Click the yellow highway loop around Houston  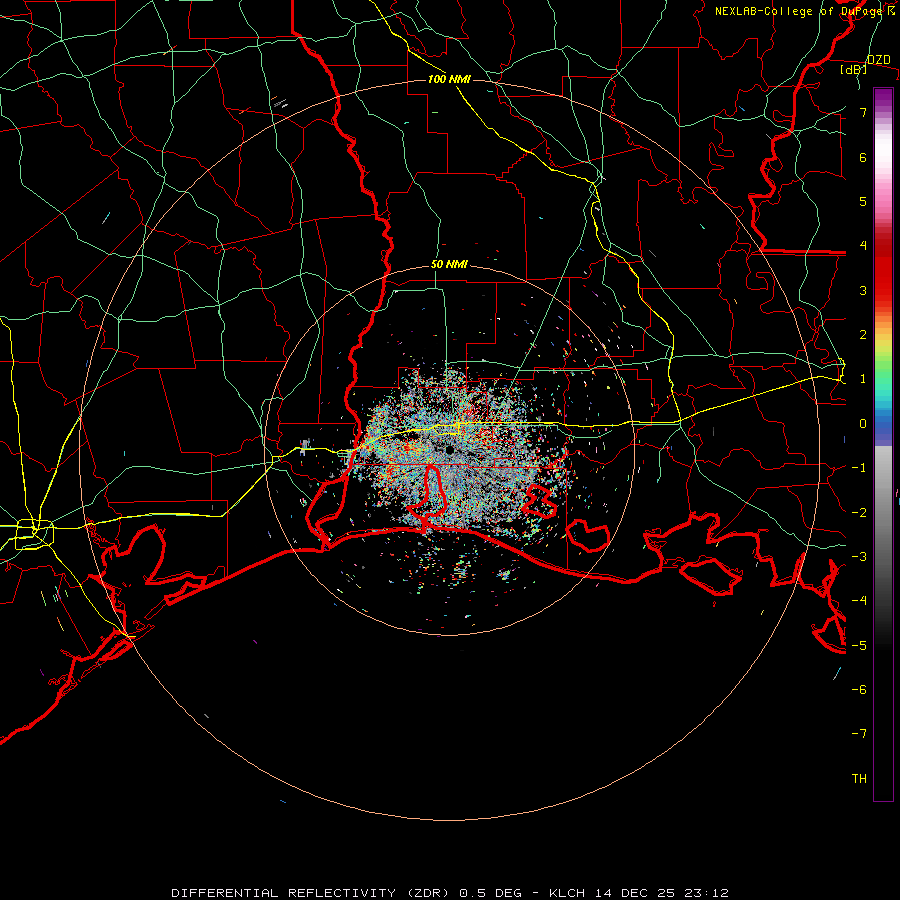click(34, 534)
